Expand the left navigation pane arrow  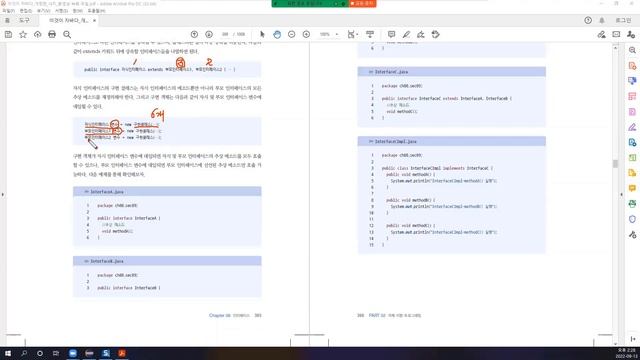click(3, 195)
